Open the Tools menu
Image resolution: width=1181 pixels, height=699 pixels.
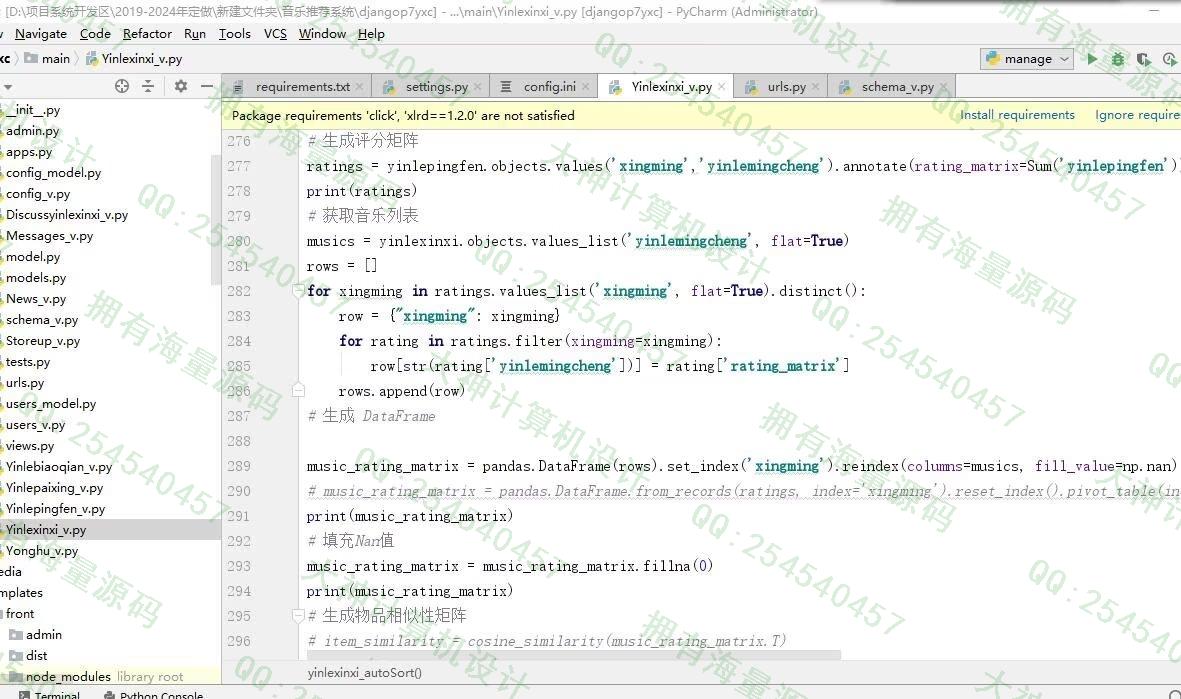tap(234, 34)
